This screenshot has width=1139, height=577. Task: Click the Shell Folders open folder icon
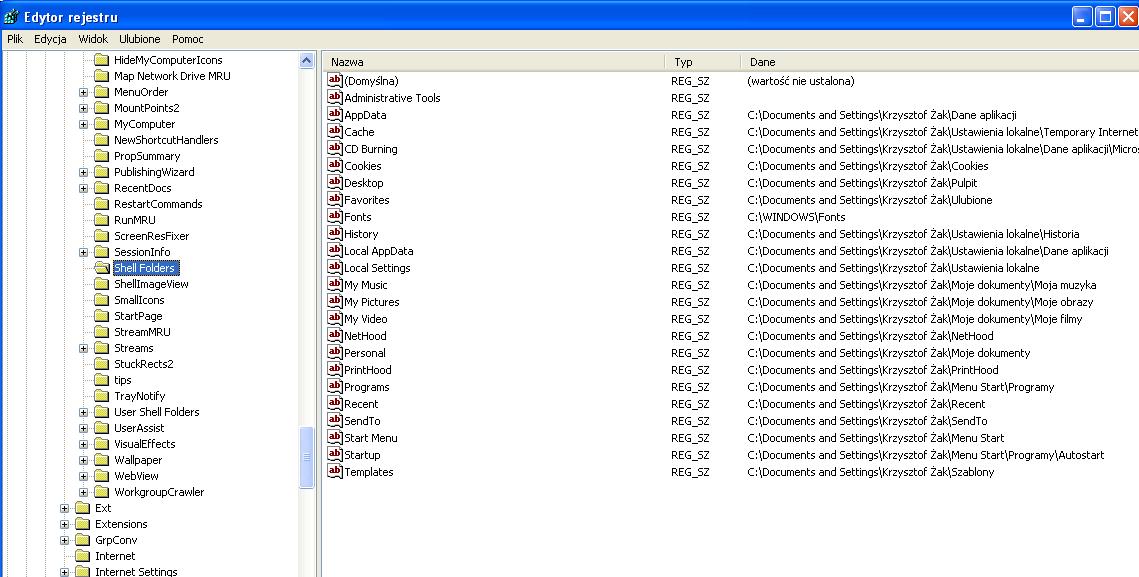coord(102,268)
